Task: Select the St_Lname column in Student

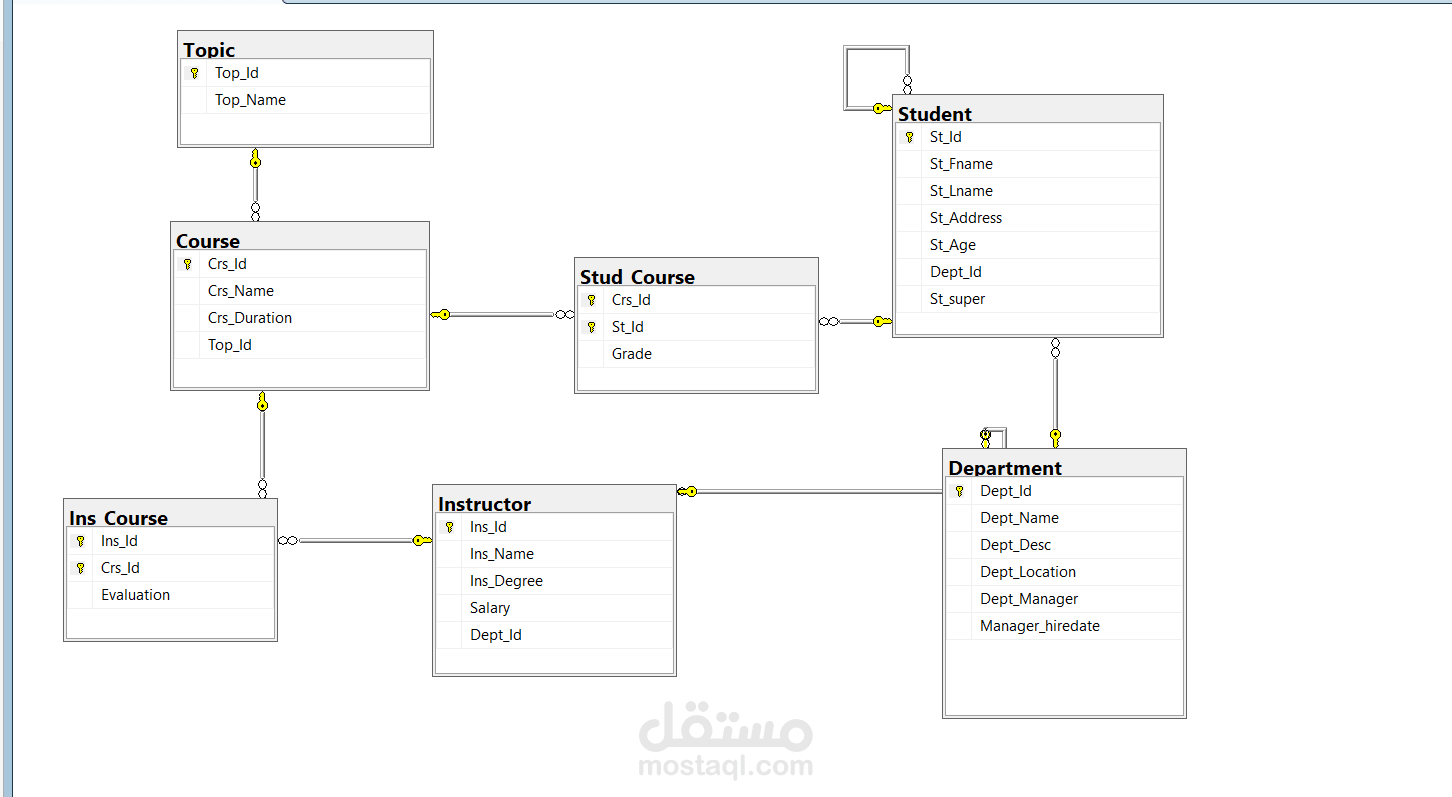Action: [1028, 191]
